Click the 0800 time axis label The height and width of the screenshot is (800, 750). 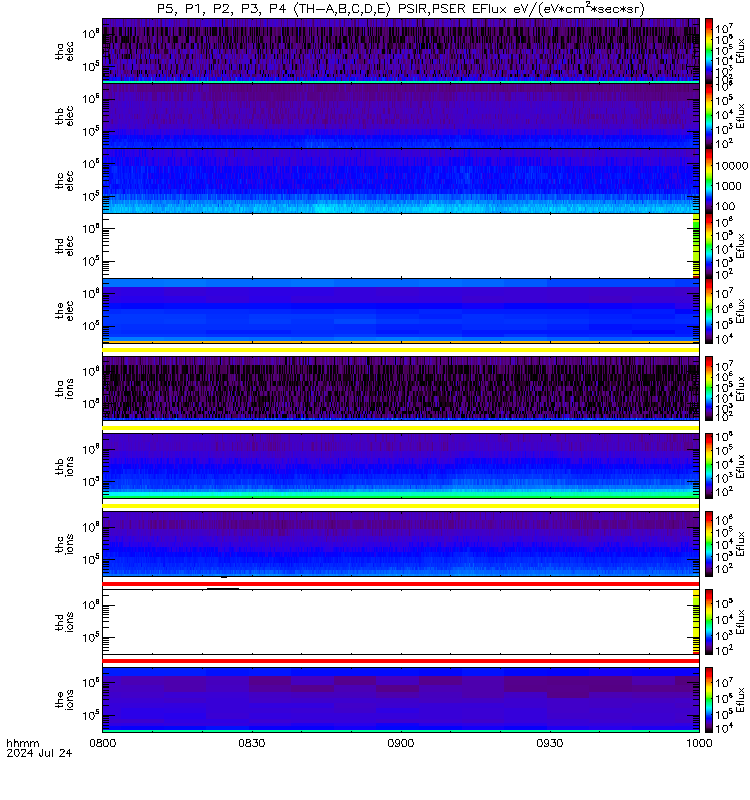pyautogui.click(x=103, y=743)
